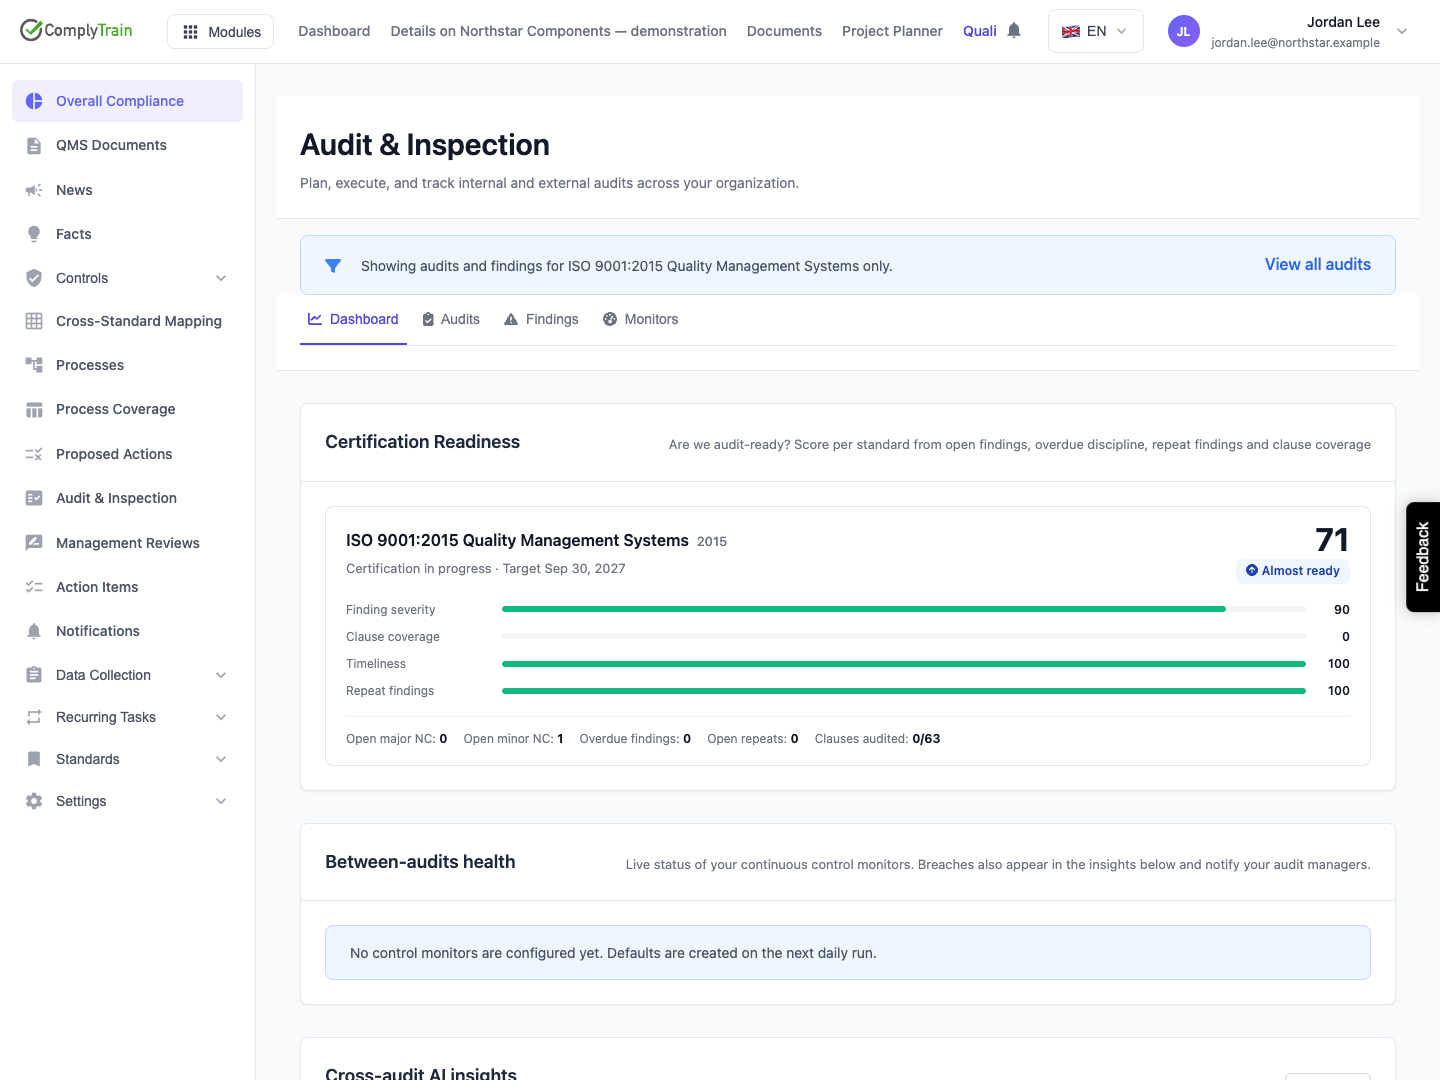Go to Dashboard in top navigation
Viewport: 1440px width, 1080px height.
[x=334, y=31]
